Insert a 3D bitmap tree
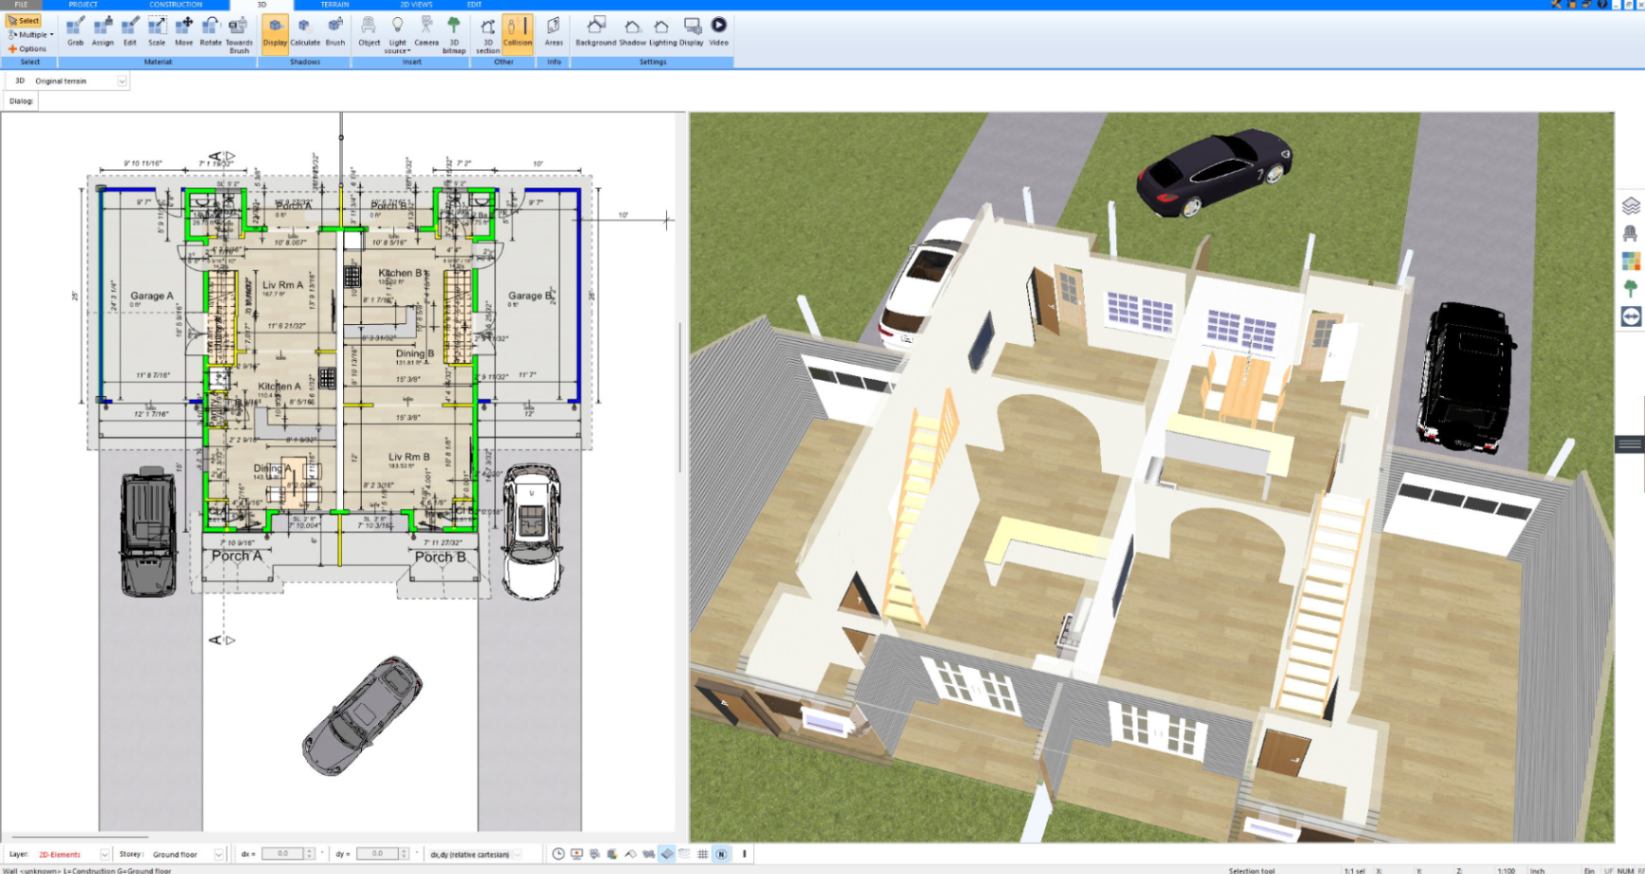The image size is (1645, 874). [x=454, y=34]
